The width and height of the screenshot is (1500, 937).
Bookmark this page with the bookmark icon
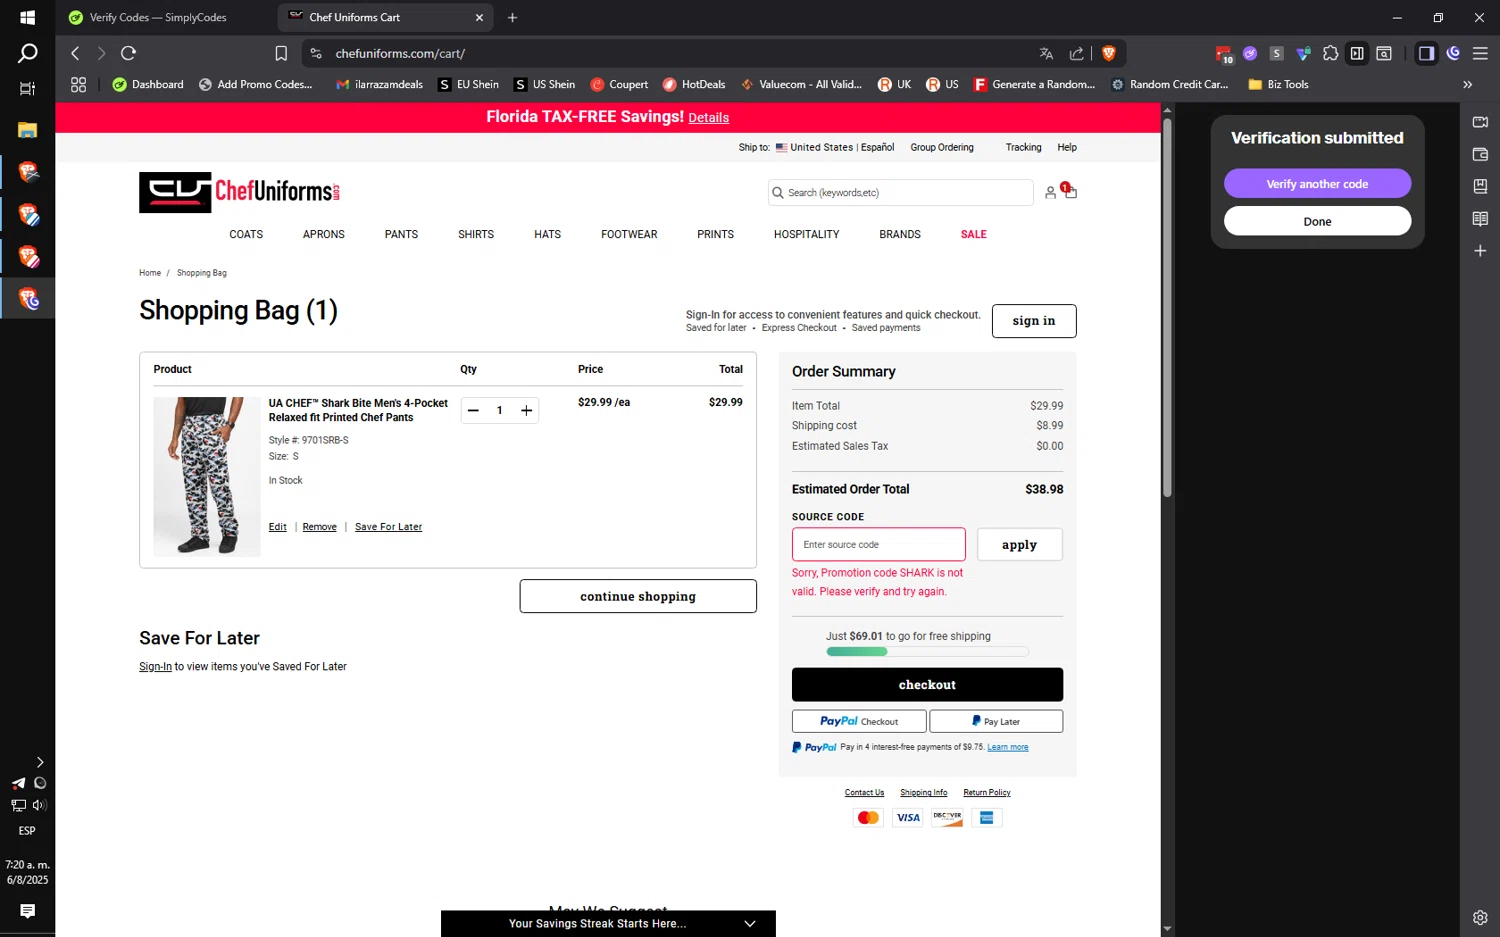[281, 53]
